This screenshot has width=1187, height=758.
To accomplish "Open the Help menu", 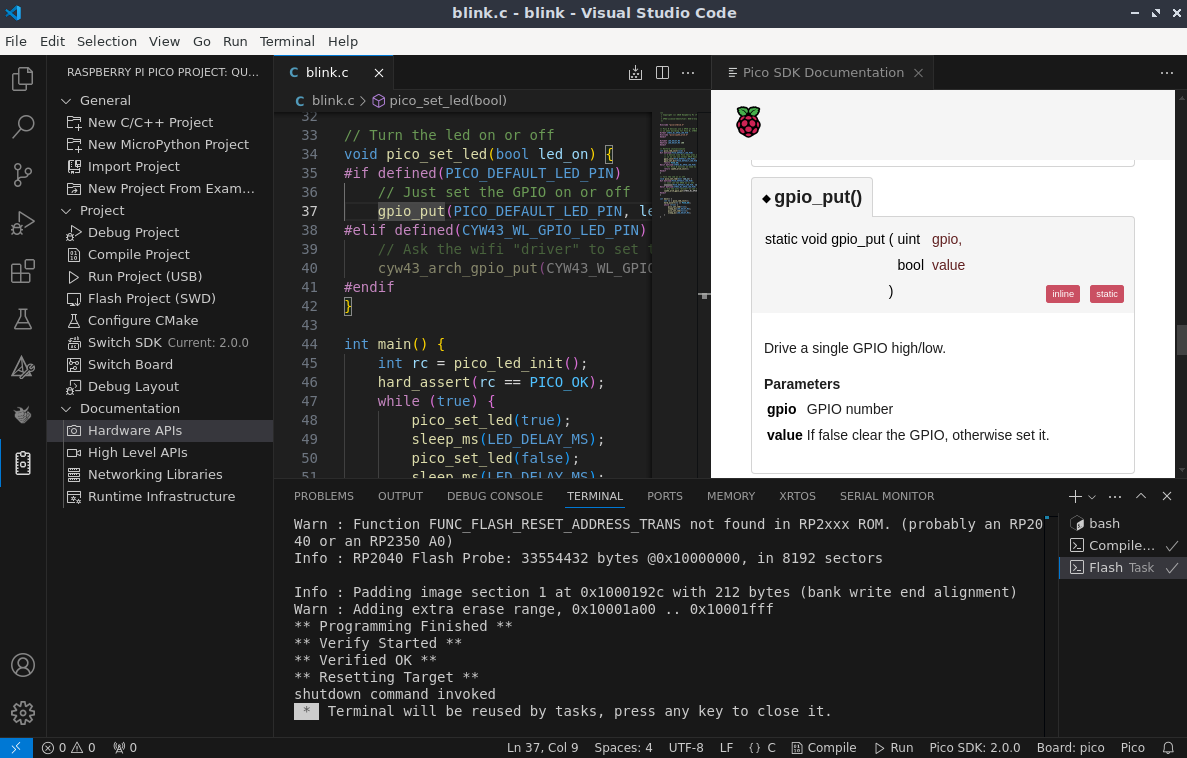I will click(343, 42).
